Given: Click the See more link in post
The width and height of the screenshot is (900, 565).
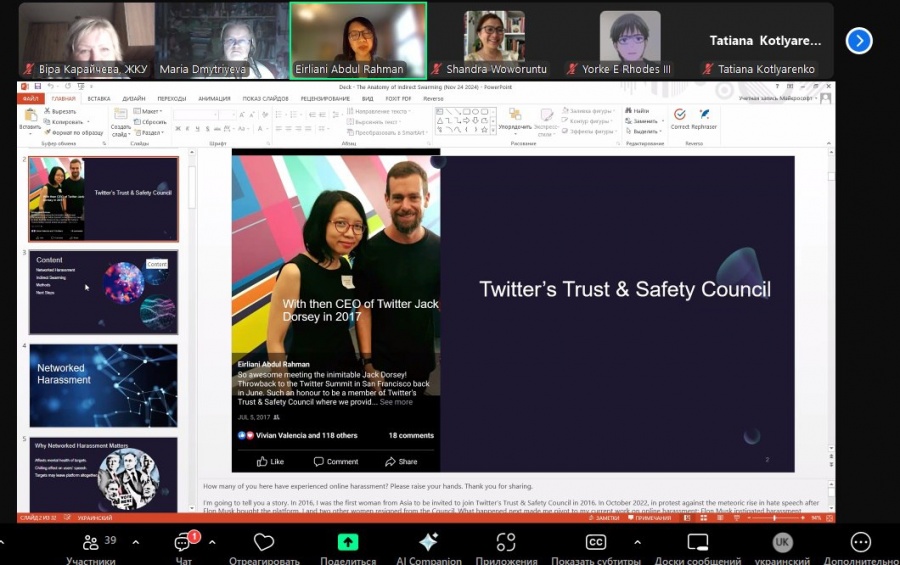Looking at the screenshot, I should tap(396, 402).
